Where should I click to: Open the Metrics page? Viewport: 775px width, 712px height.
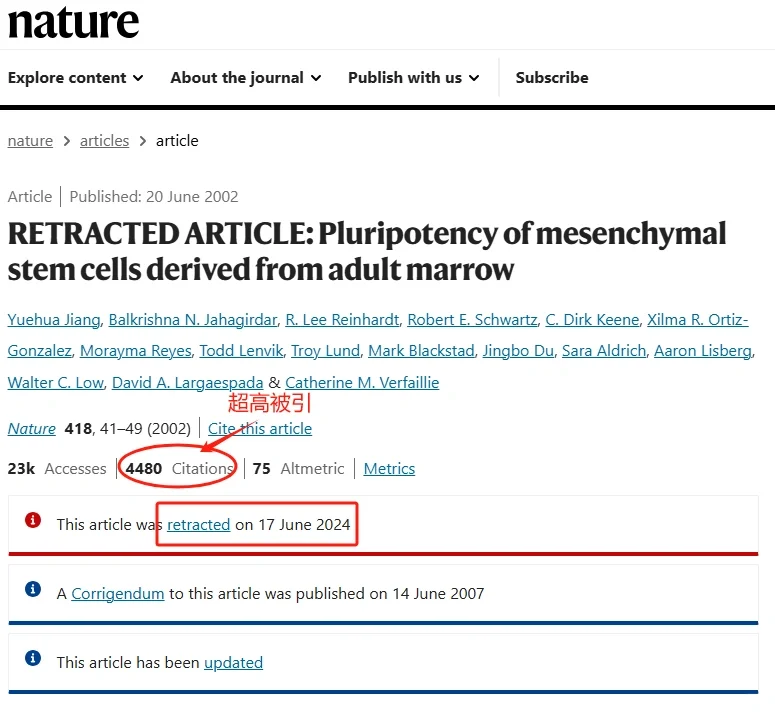click(x=389, y=469)
